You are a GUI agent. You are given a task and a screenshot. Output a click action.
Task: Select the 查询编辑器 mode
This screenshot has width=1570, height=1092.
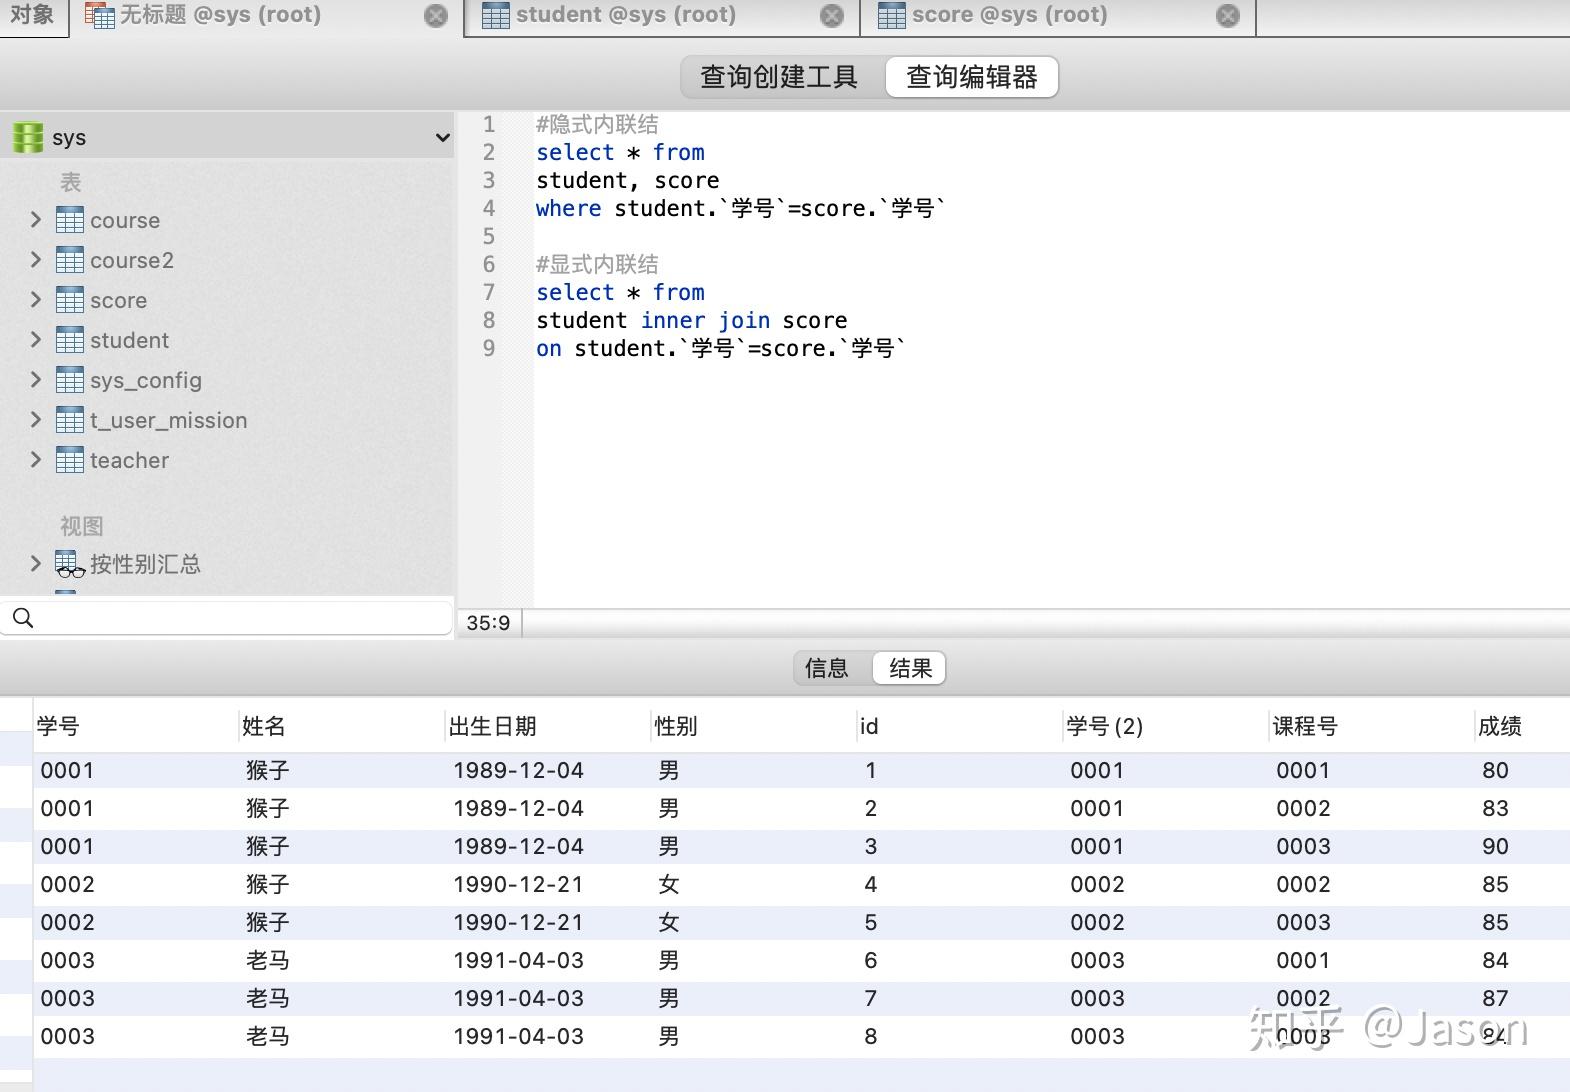[x=972, y=77]
